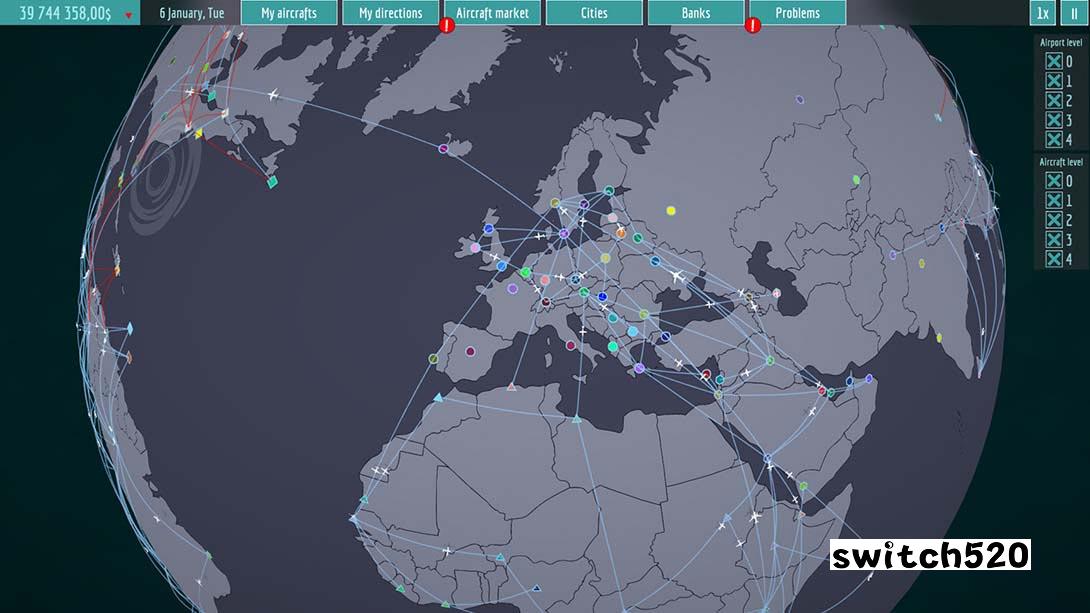Select the purple airport marker in southern Greece
Screen dimensions: 1090x613
639,368
